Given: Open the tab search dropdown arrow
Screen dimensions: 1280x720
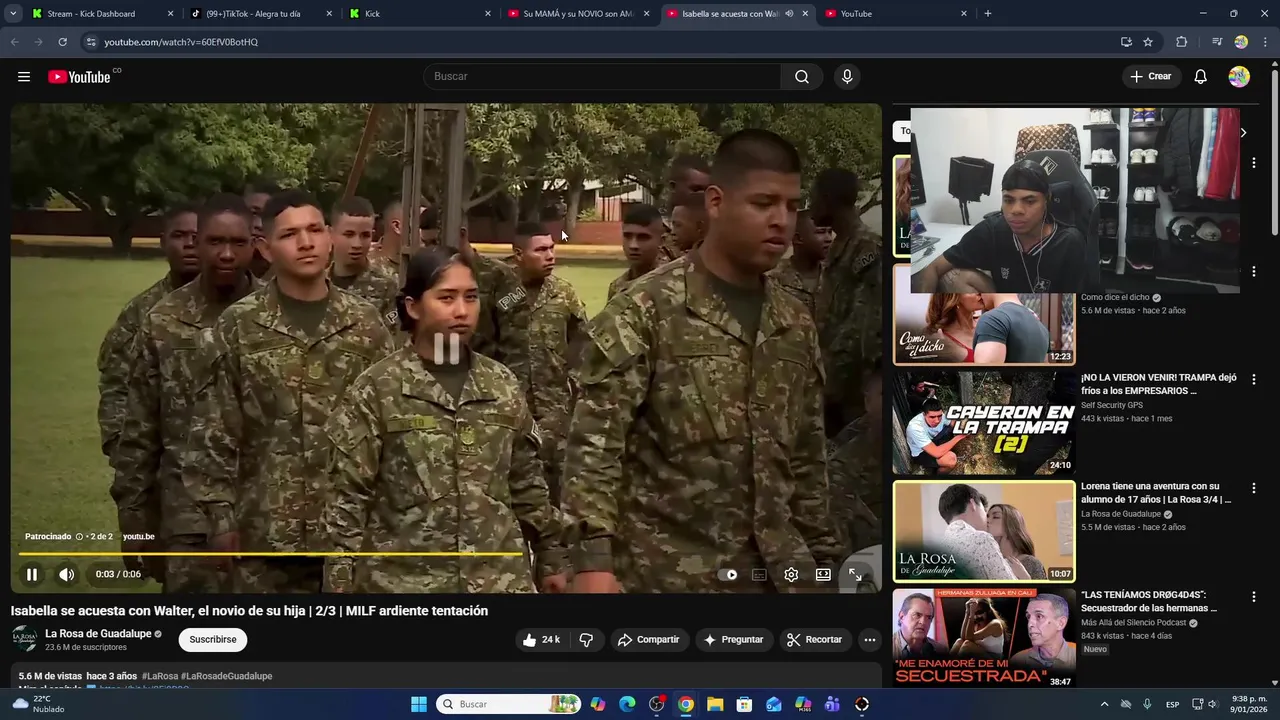Looking at the screenshot, I should pos(13,14).
